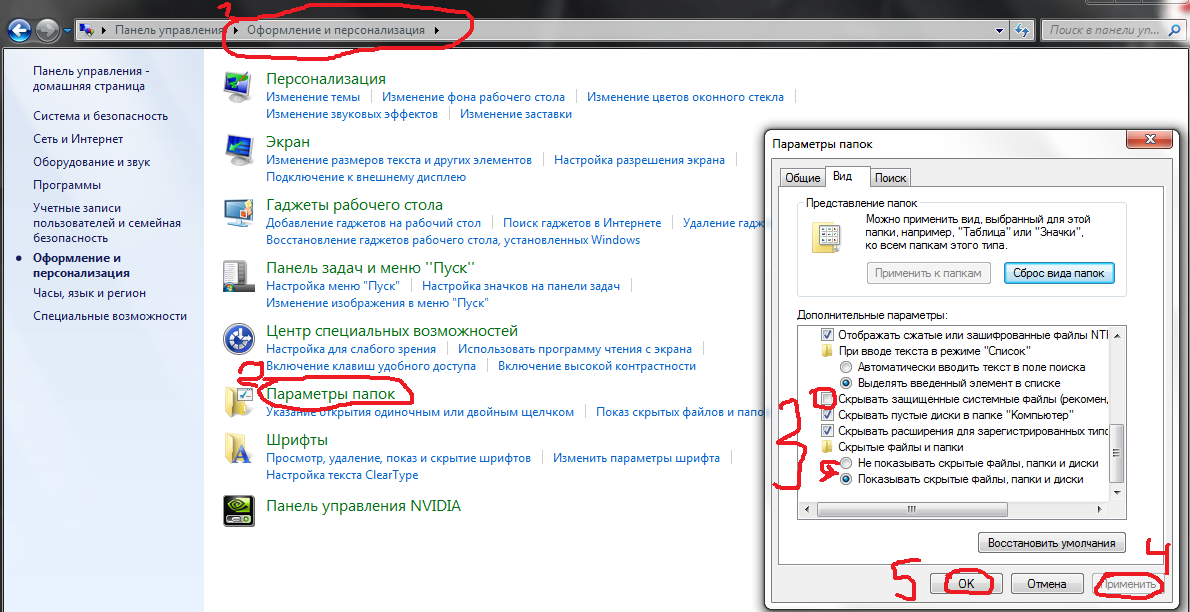Confirm the dialog with ОК
Image resolution: width=1190 pixels, height=612 pixels.
click(x=966, y=584)
